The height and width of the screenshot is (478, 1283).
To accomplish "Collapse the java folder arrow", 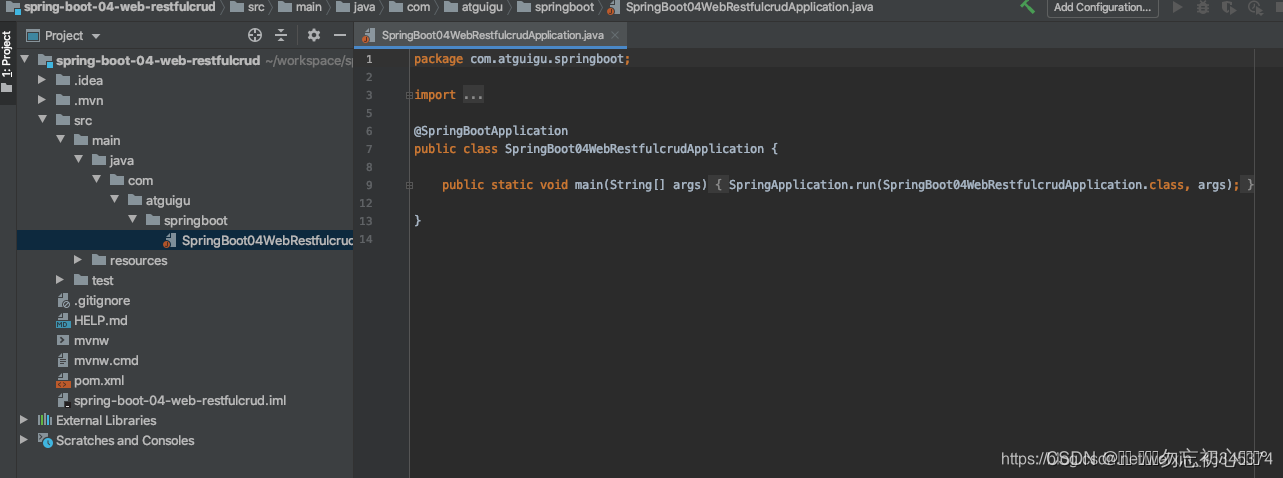I will [78, 160].
